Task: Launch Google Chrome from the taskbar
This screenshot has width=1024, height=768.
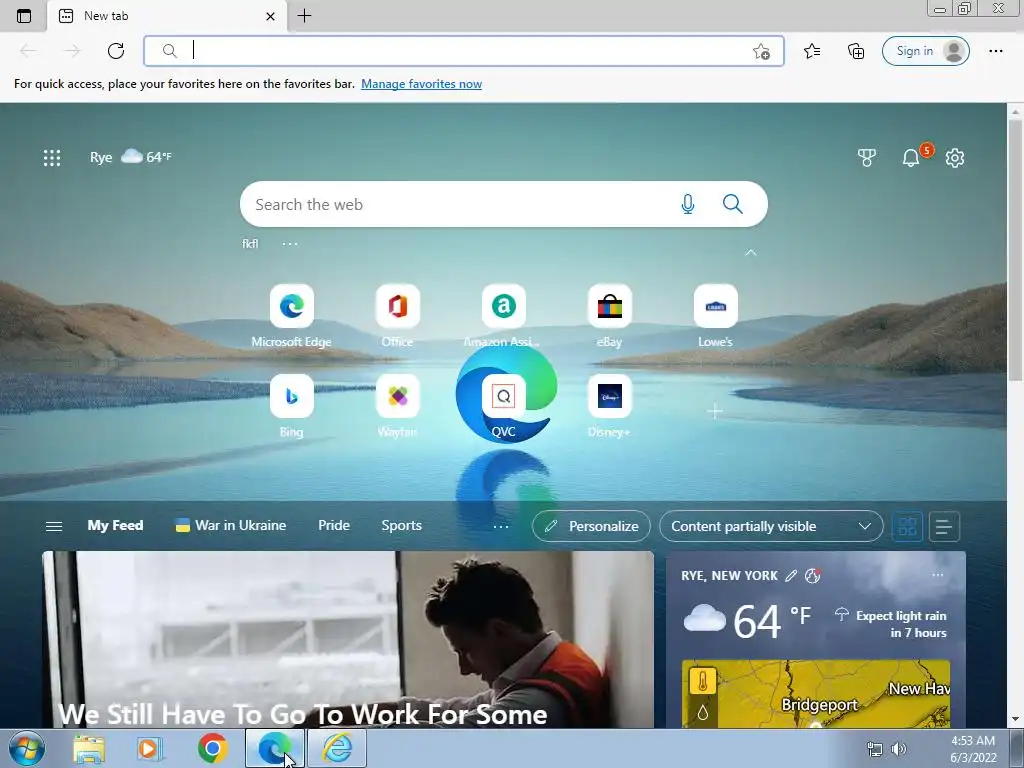Action: (x=212, y=748)
